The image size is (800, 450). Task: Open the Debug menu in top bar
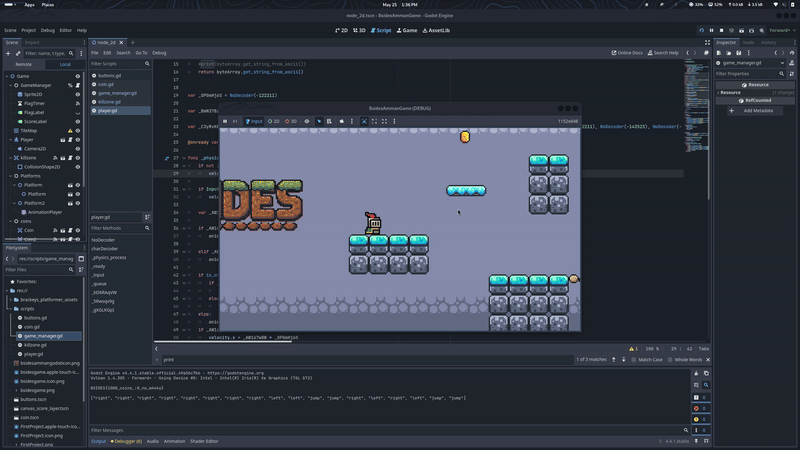coord(47,31)
